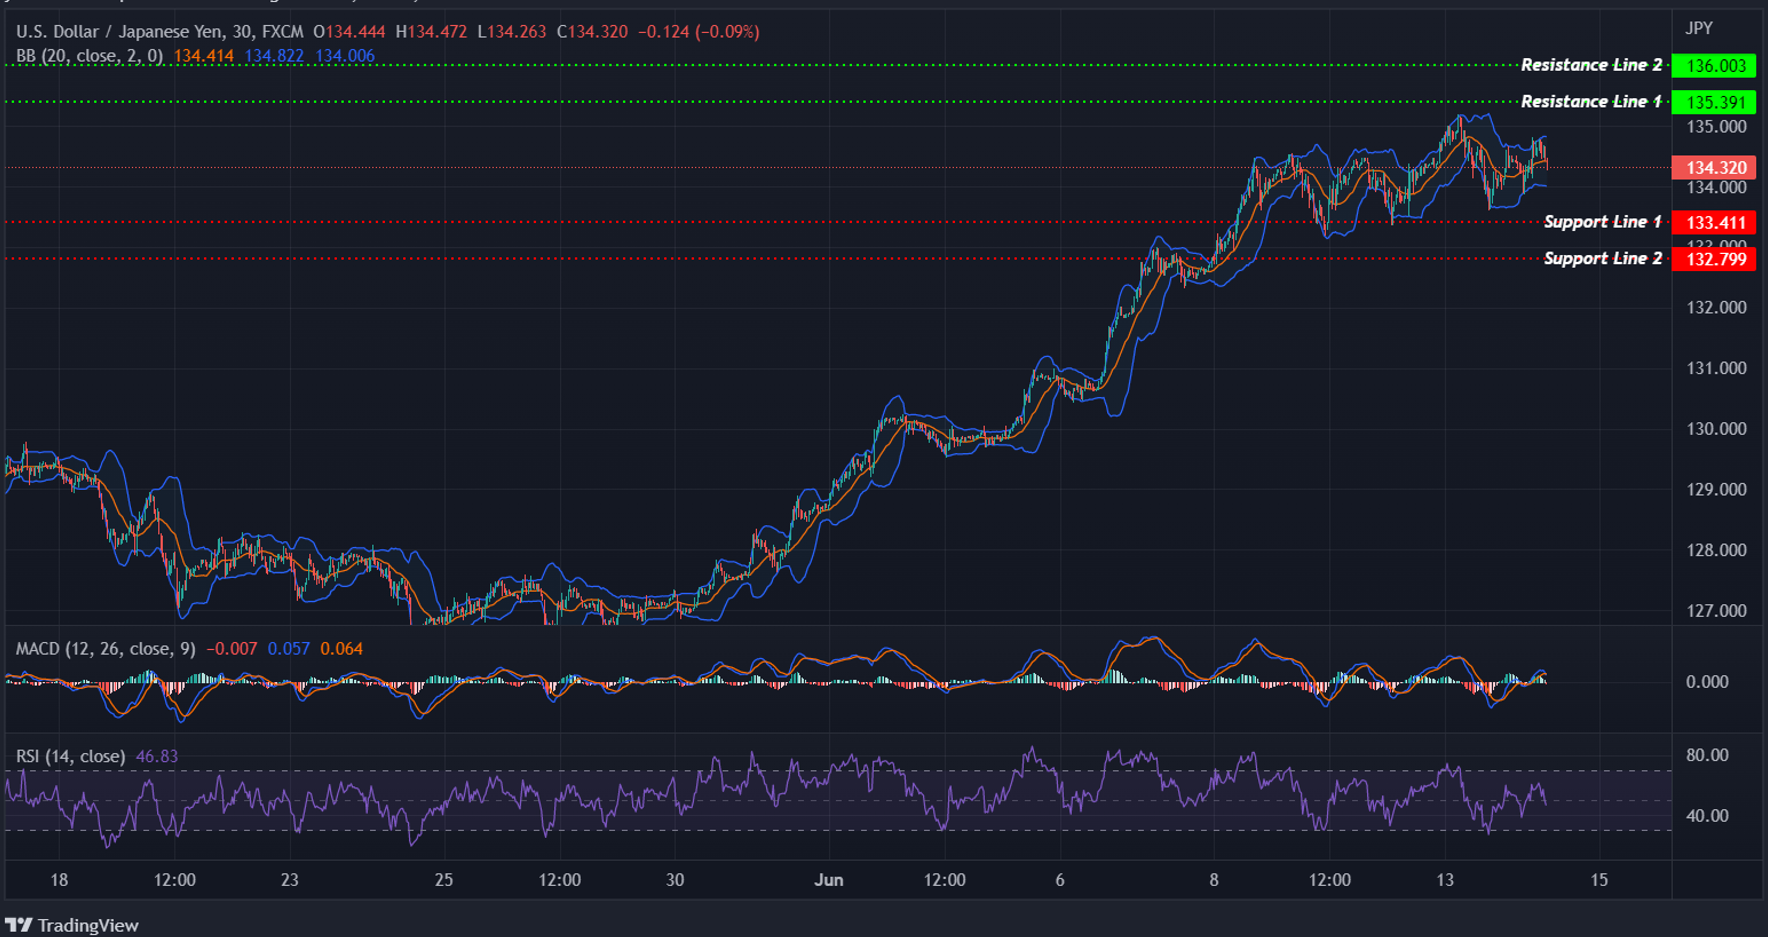Click the Jun marker on the time axis

pyautogui.click(x=828, y=880)
